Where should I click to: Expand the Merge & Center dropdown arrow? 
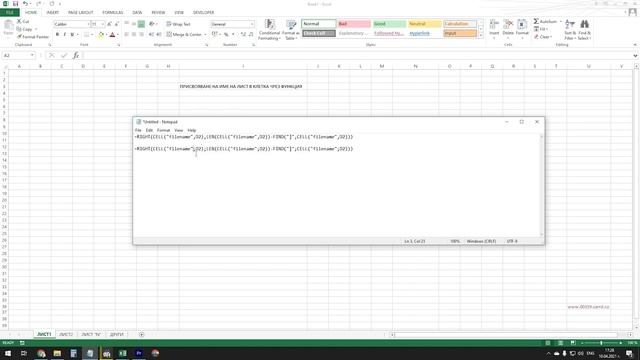click(205, 35)
